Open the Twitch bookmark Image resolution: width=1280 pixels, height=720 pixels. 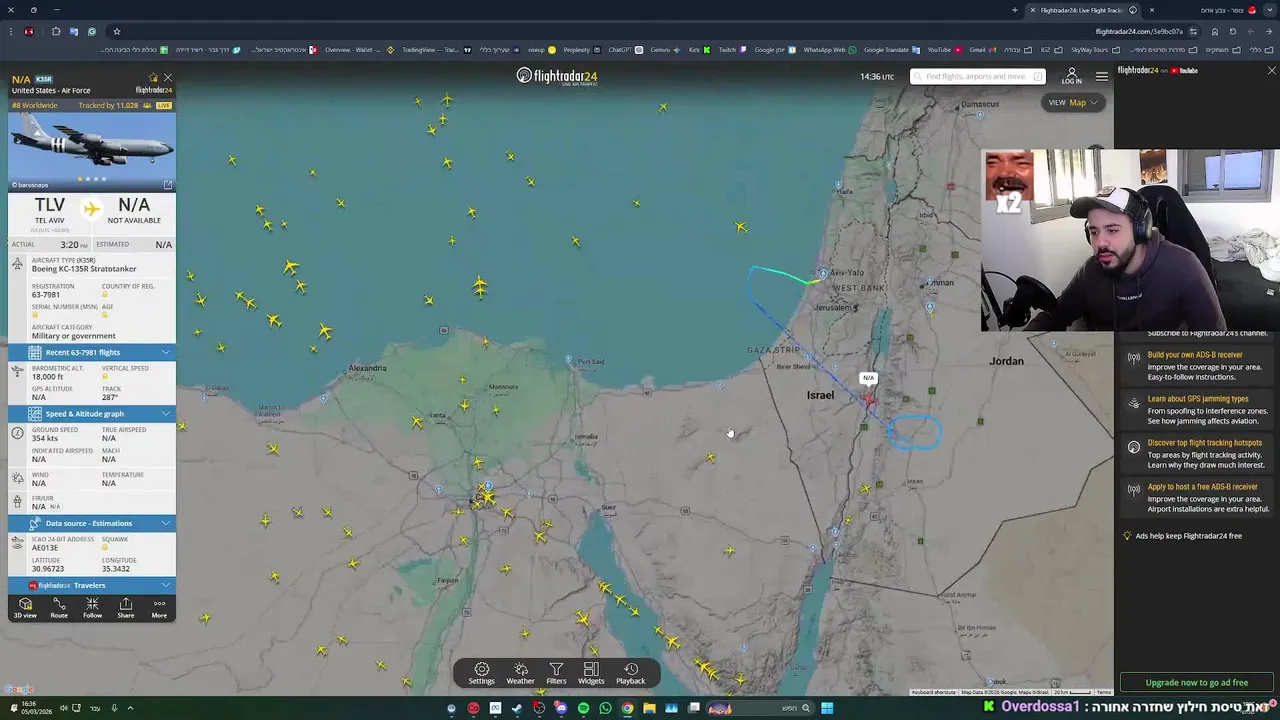pyautogui.click(x=731, y=49)
